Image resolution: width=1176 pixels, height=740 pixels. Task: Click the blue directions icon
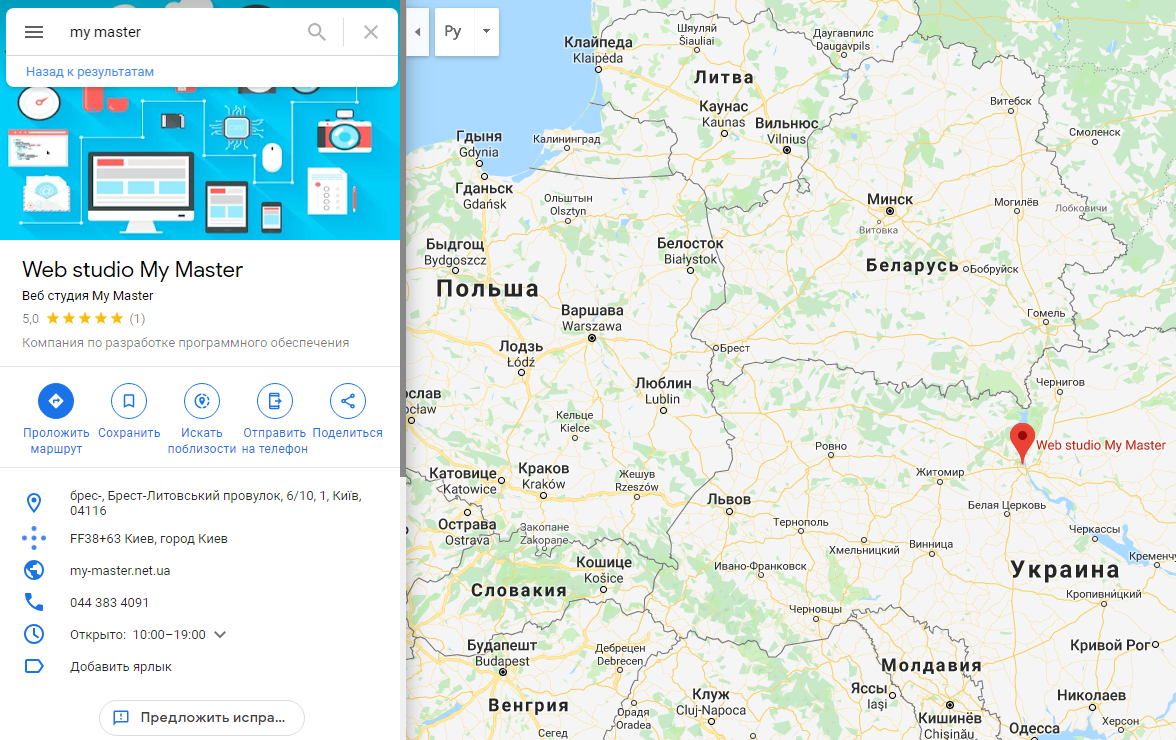[x=56, y=401]
